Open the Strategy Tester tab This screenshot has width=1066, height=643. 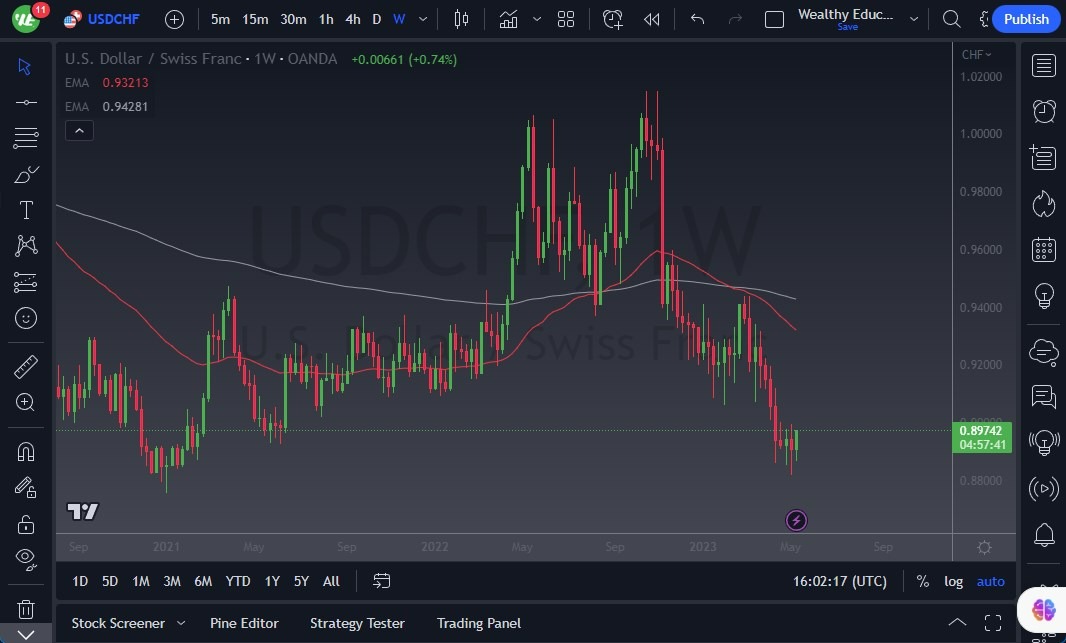pyautogui.click(x=357, y=623)
